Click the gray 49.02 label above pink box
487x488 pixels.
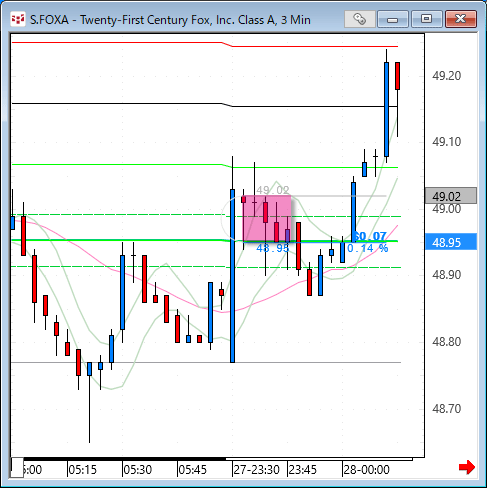(273, 190)
